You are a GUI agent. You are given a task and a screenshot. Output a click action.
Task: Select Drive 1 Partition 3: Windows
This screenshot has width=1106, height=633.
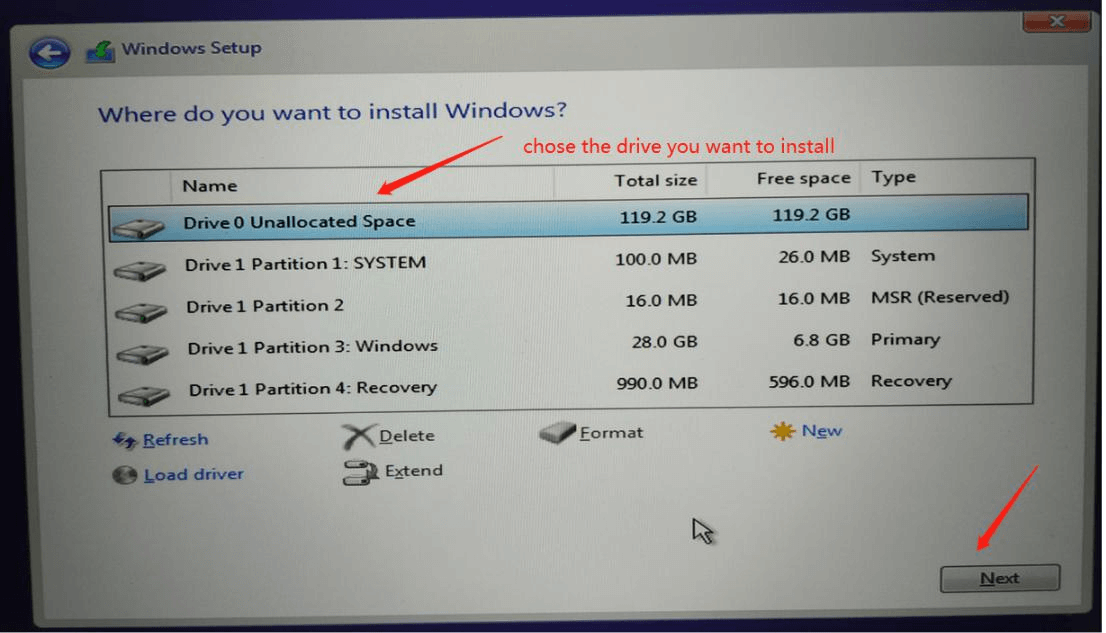571,344
